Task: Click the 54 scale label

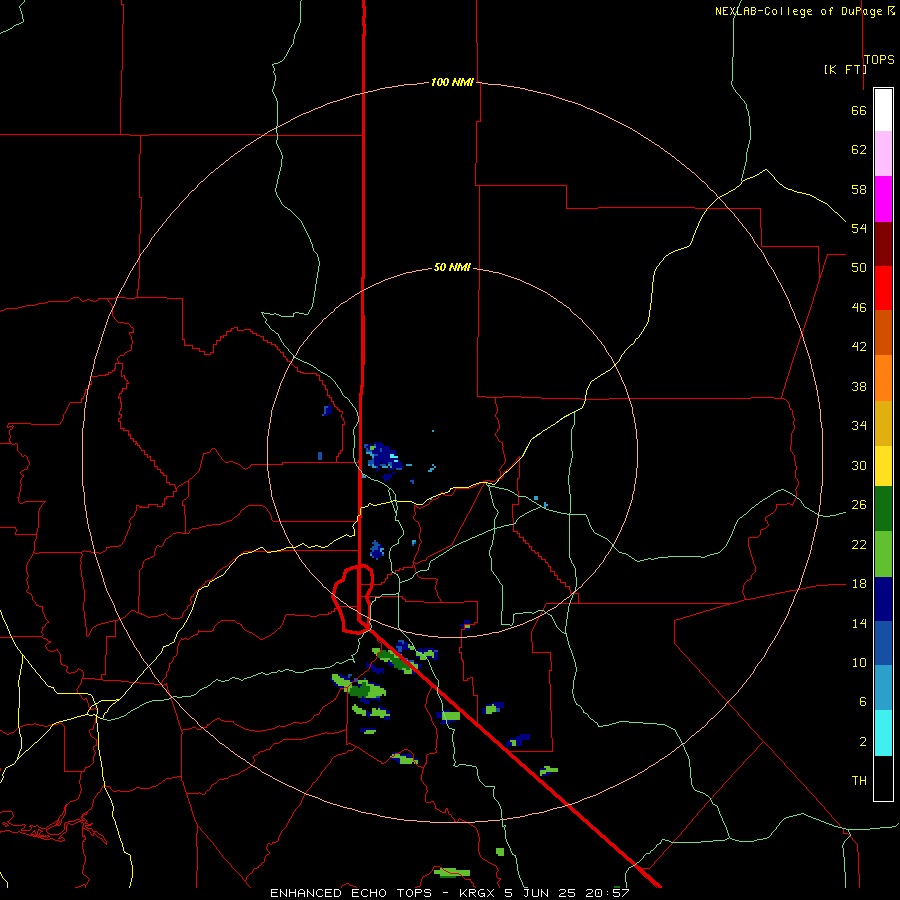Action: click(859, 228)
